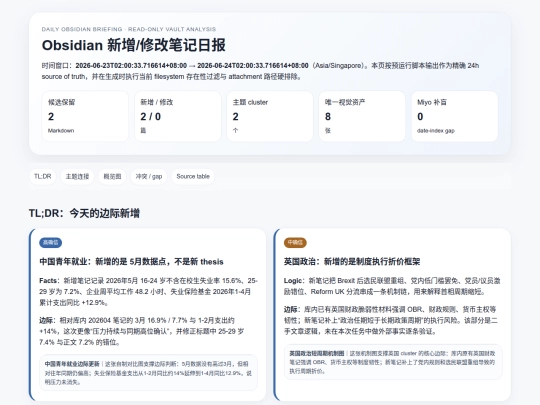This screenshot has width=540, height=405.
Task: Open the 主题连接 navigation pill
Action: tap(77, 176)
